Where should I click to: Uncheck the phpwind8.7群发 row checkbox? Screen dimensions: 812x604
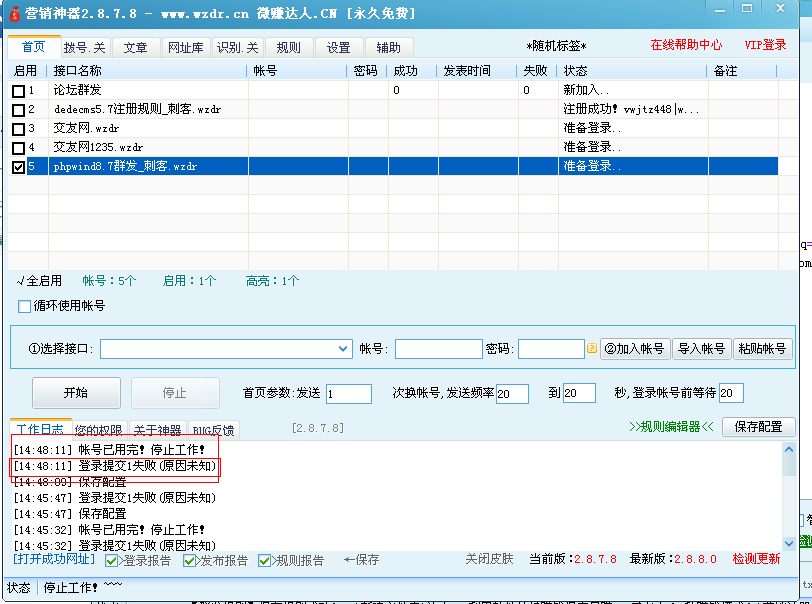pos(18,168)
